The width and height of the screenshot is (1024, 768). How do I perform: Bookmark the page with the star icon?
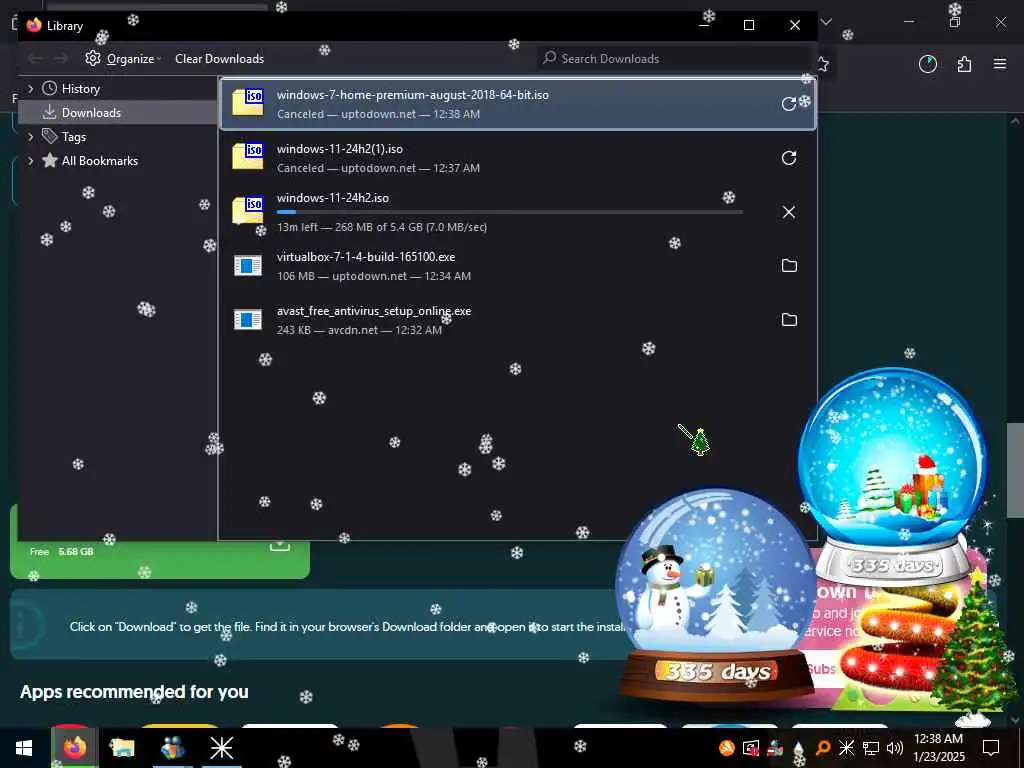(x=823, y=64)
